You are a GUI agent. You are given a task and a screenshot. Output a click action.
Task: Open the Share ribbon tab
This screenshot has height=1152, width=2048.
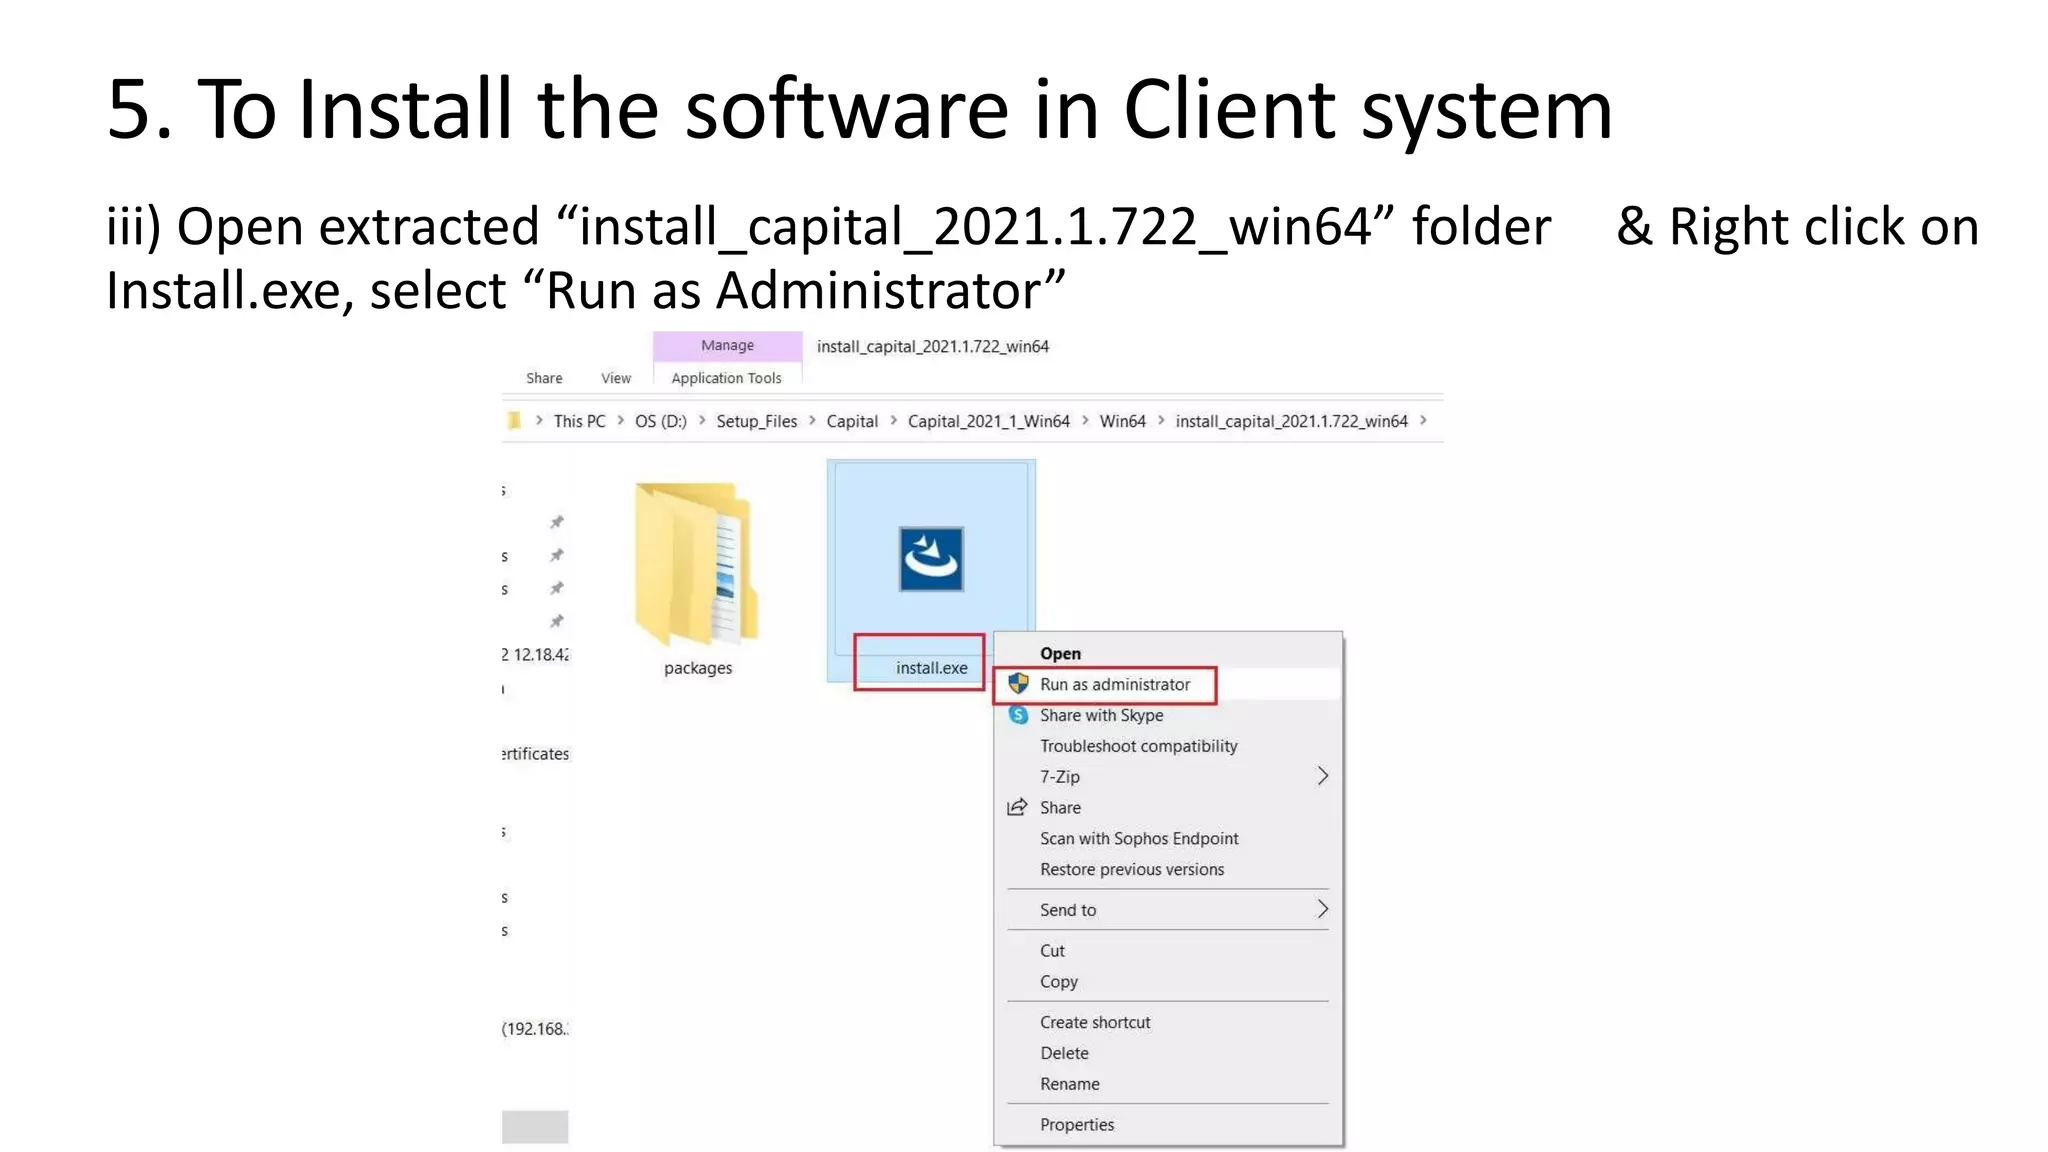point(544,378)
